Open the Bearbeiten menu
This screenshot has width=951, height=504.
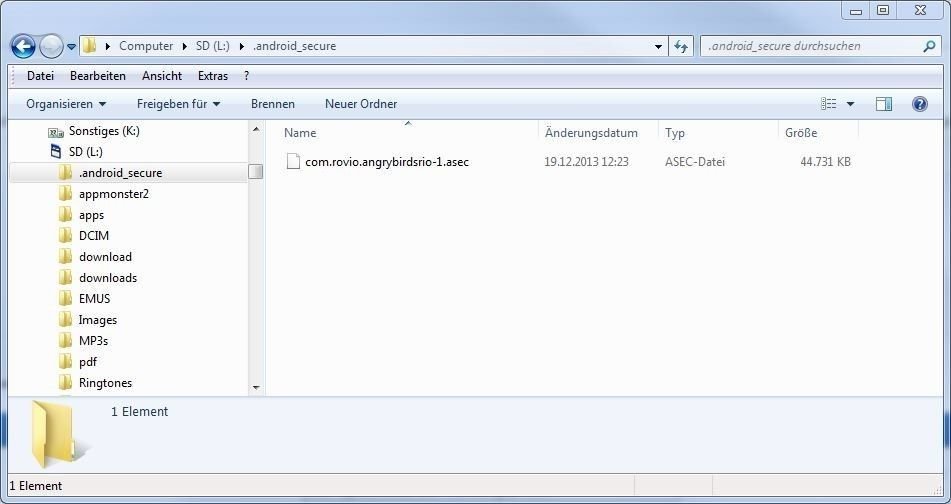pos(98,76)
